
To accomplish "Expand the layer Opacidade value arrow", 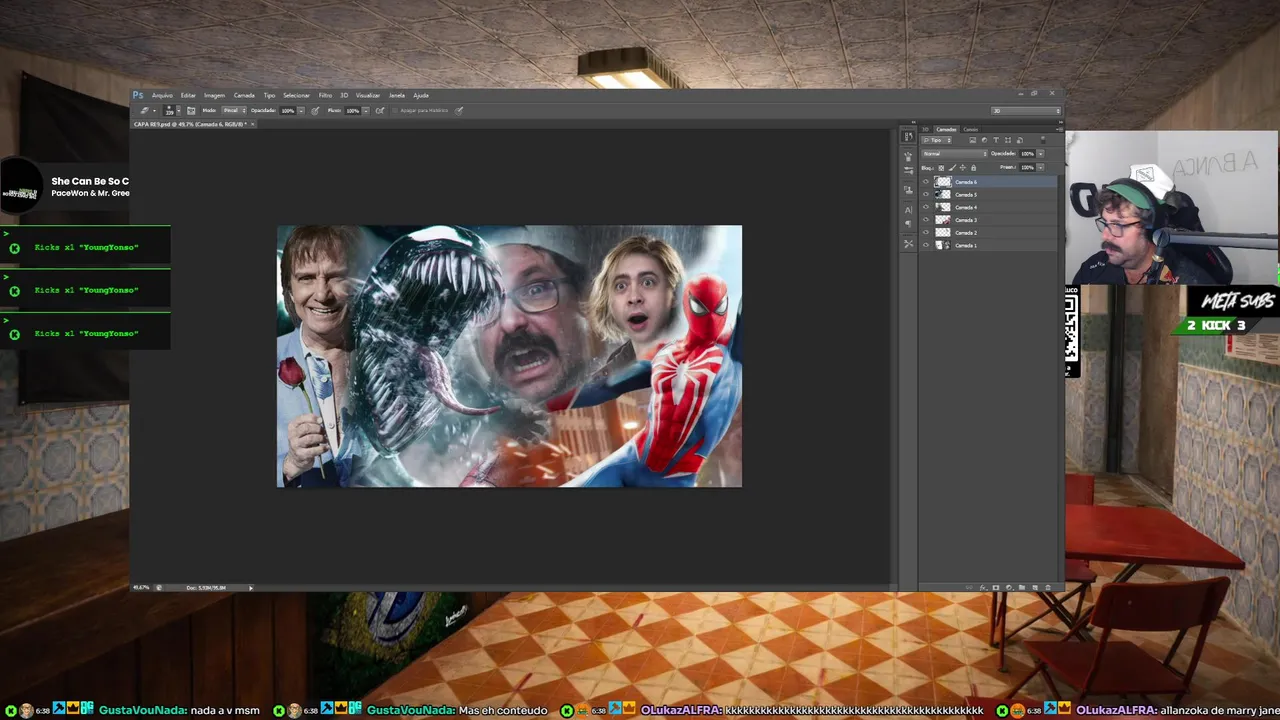I will (1041, 154).
